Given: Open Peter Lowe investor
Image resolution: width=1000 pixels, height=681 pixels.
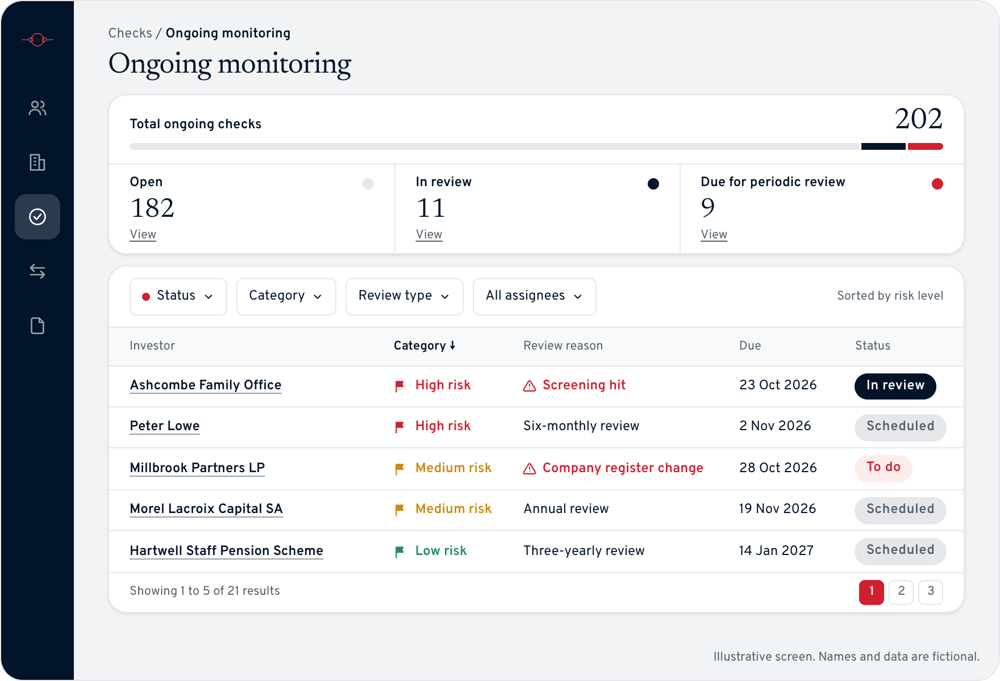Looking at the screenshot, I should click(x=165, y=426).
